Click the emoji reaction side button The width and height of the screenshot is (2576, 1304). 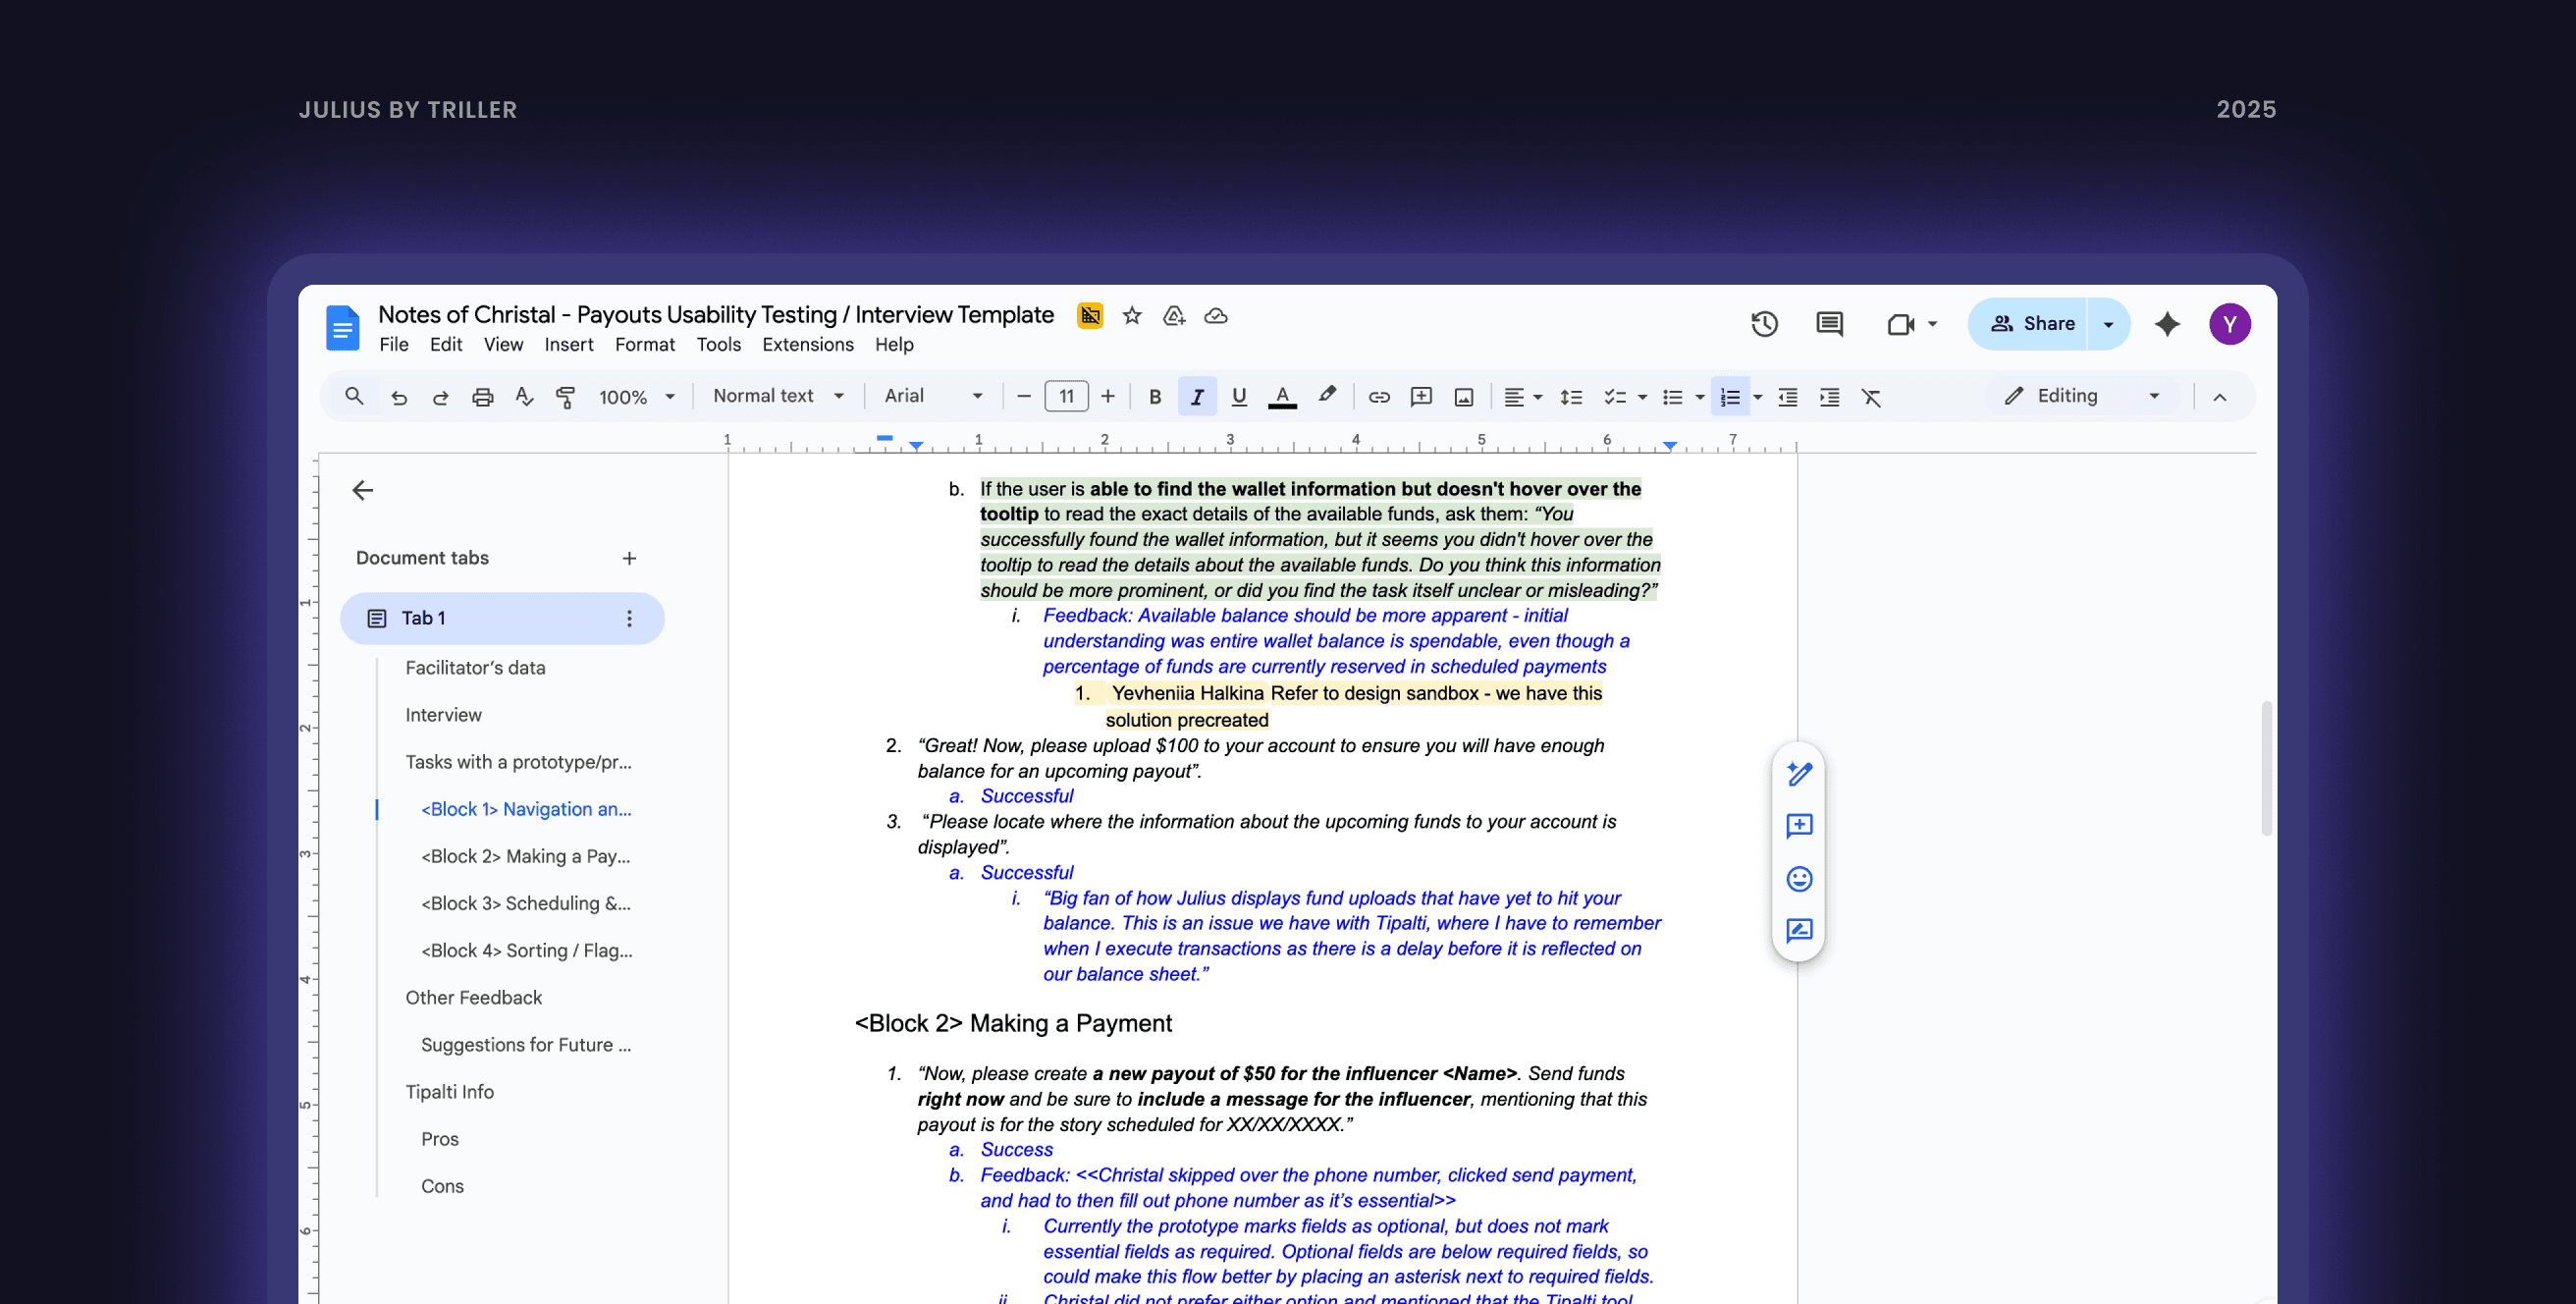1798,879
